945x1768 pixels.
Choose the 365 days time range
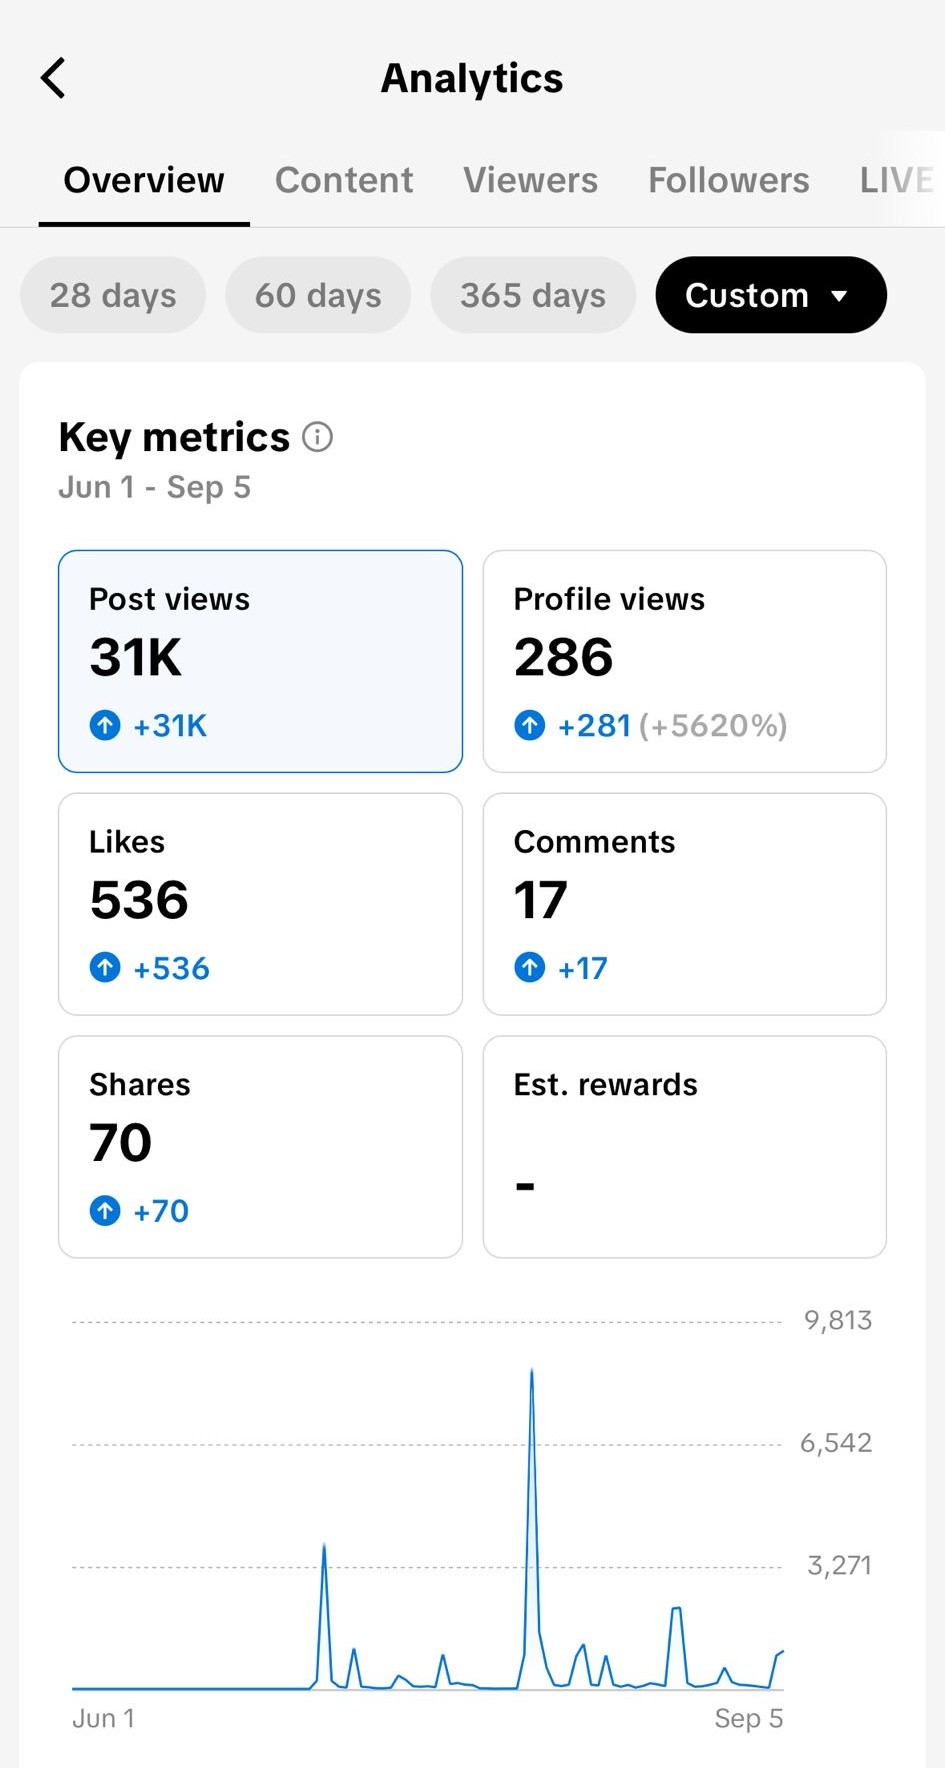click(x=532, y=295)
